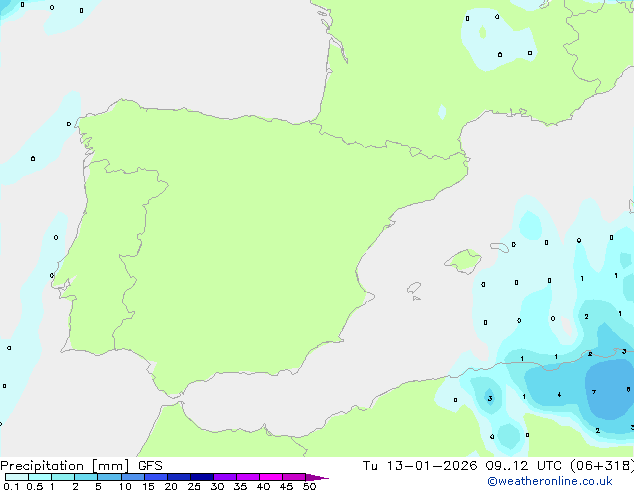Click the Mallorca island outline
This screenshot has height=490, width=634.
pyautogui.click(x=463, y=261)
